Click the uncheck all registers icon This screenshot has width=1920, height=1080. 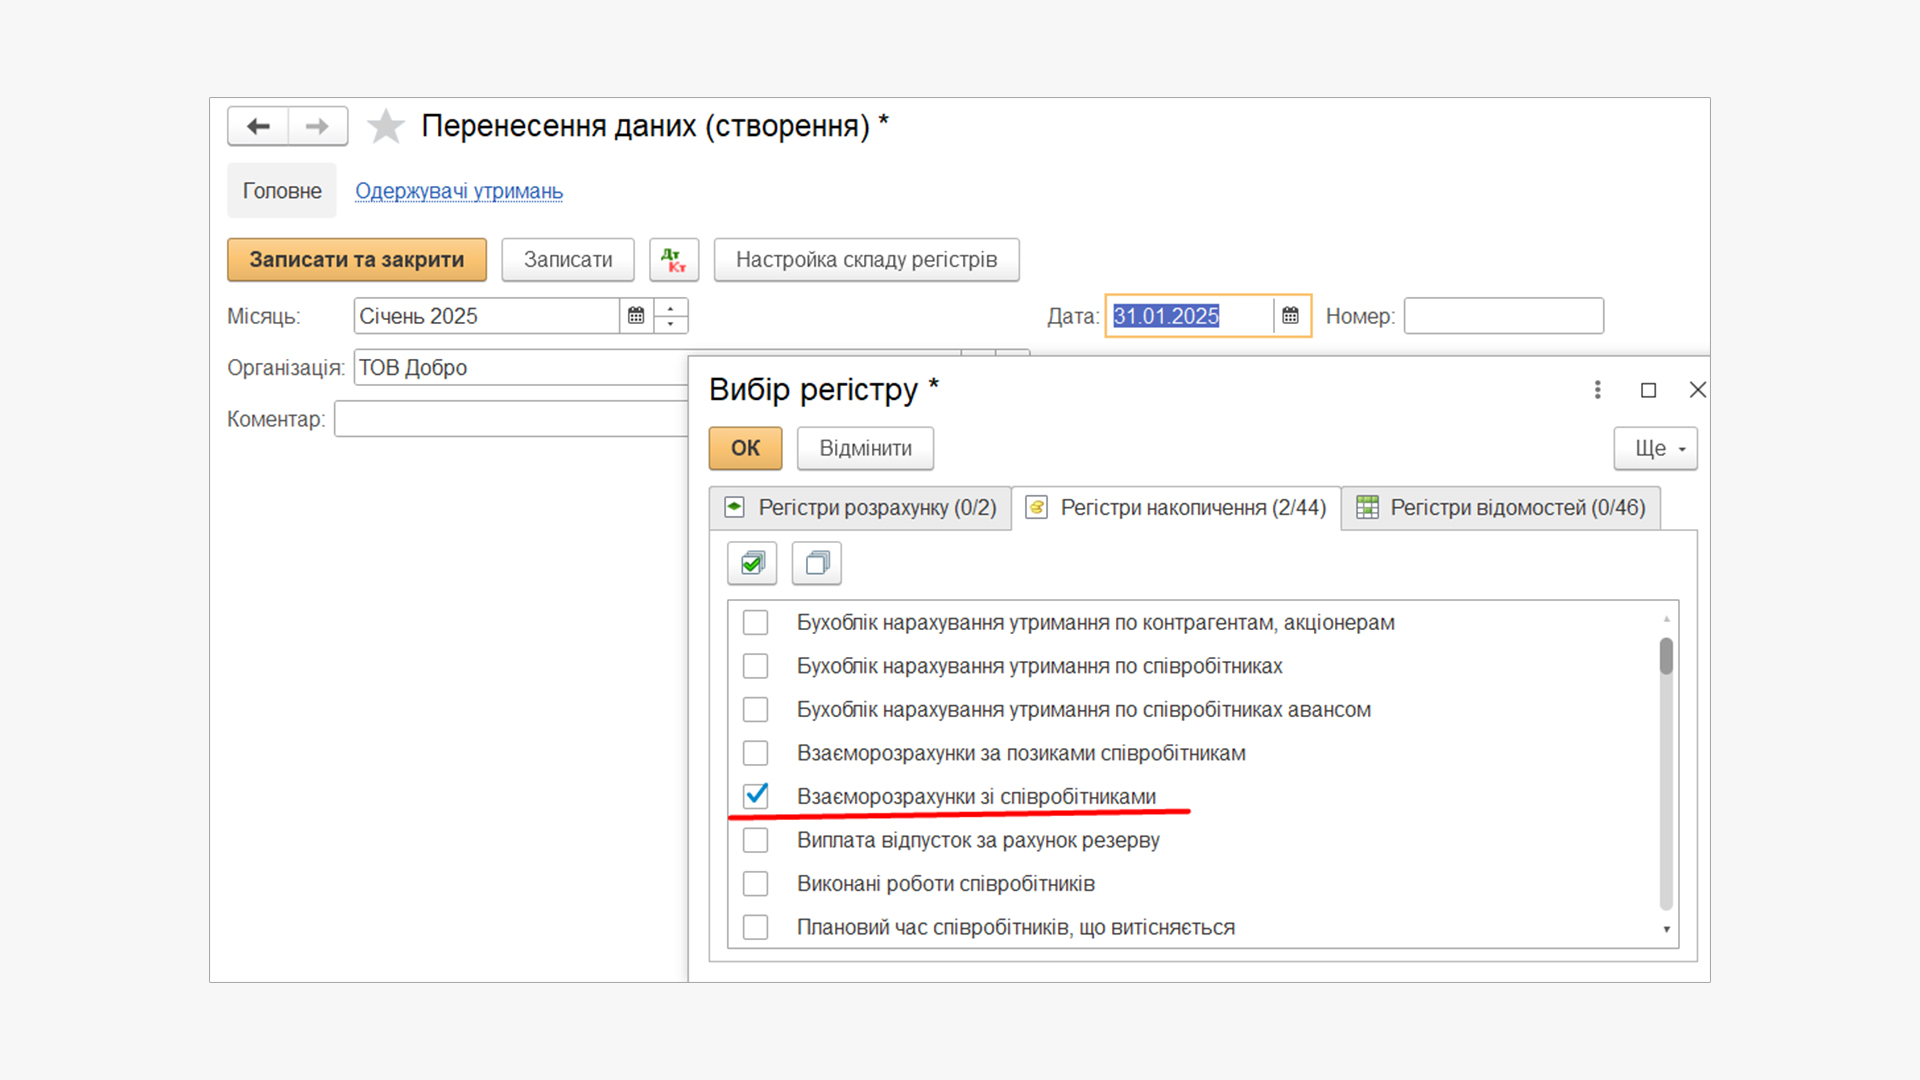(816, 563)
